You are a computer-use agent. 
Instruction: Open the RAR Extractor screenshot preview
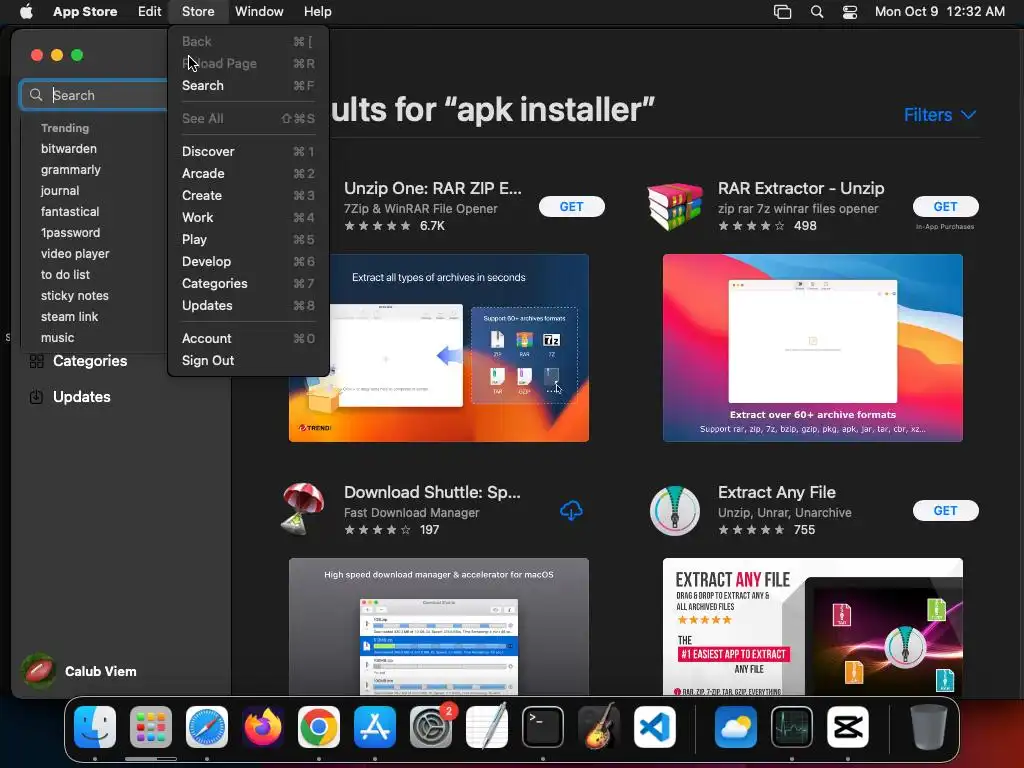[x=812, y=348]
